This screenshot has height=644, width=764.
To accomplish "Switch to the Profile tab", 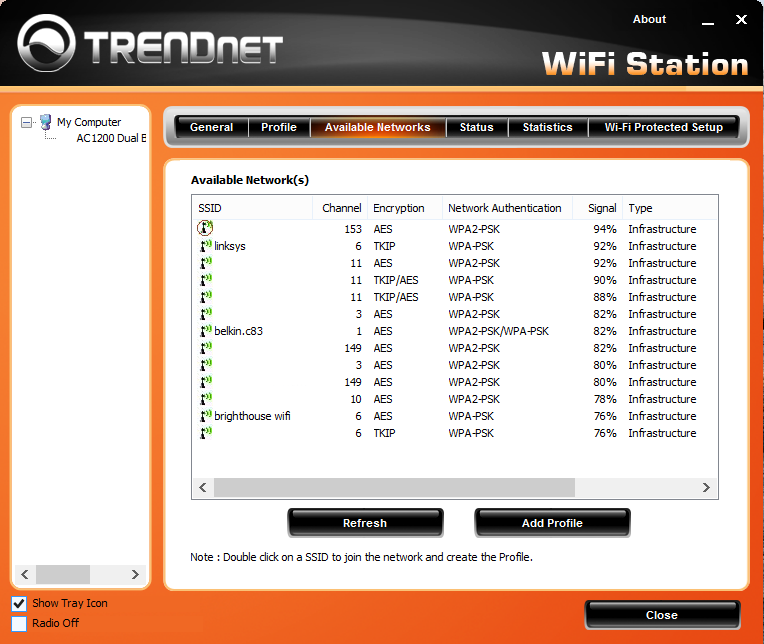I will [279, 127].
